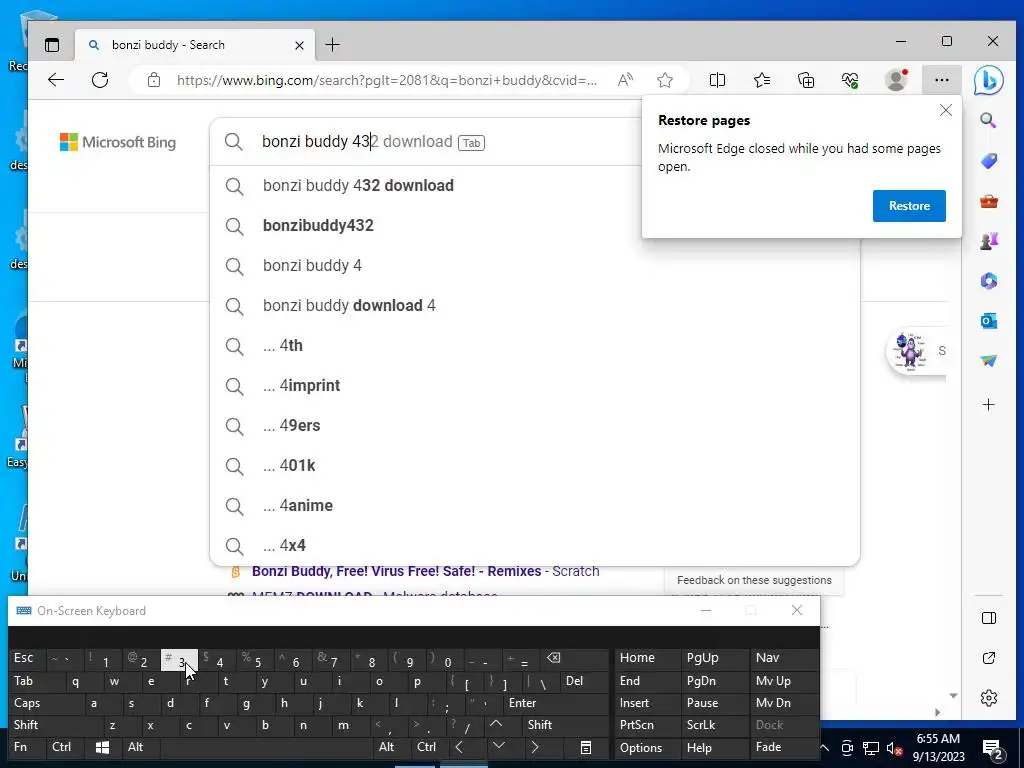Image resolution: width=1024 pixels, height=768 pixels.
Task: Open Collections icon in toolbar
Action: pyautogui.click(x=806, y=80)
